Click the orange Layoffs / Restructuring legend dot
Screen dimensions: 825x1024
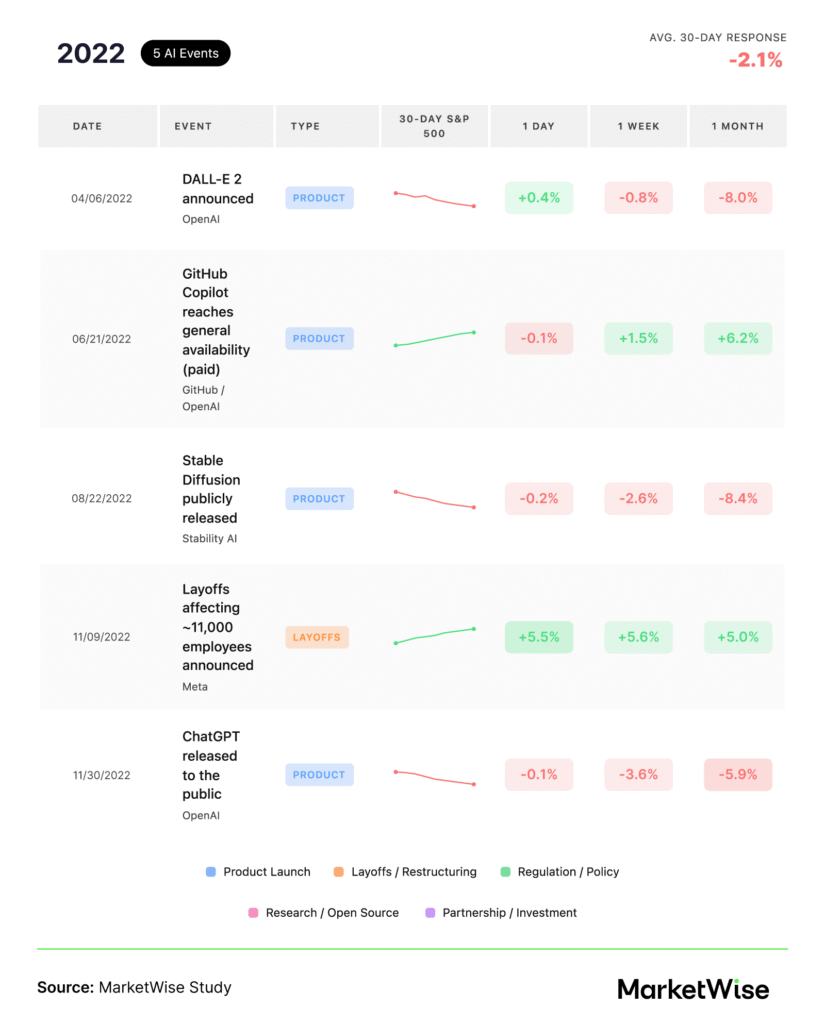click(339, 872)
